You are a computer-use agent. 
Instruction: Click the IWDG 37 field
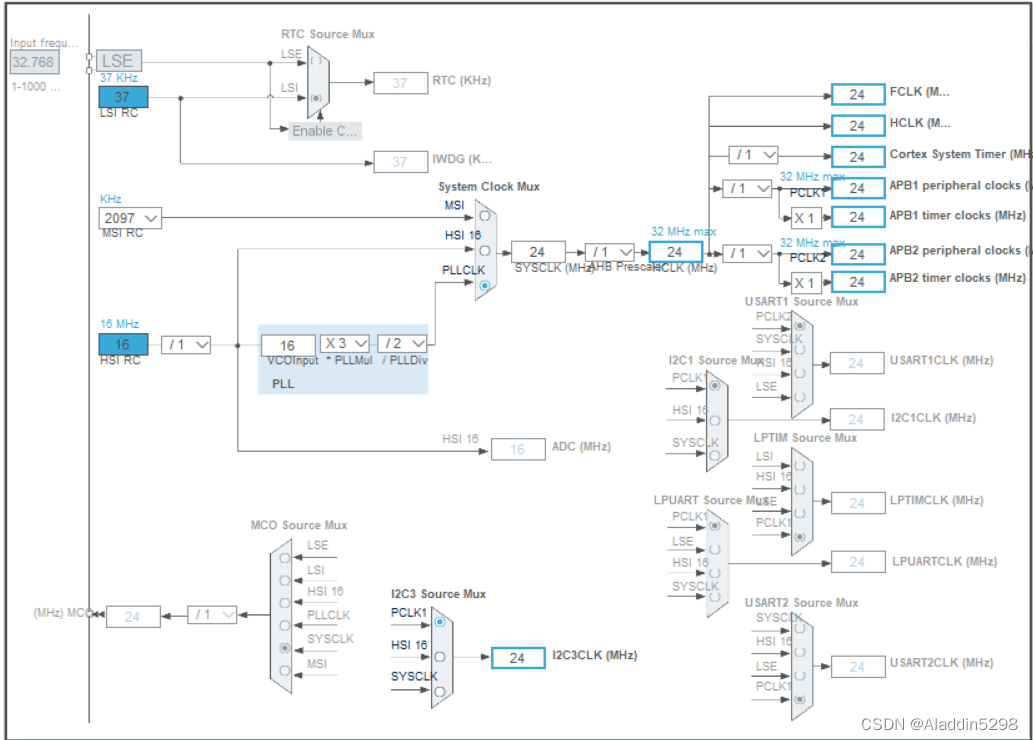[401, 161]
